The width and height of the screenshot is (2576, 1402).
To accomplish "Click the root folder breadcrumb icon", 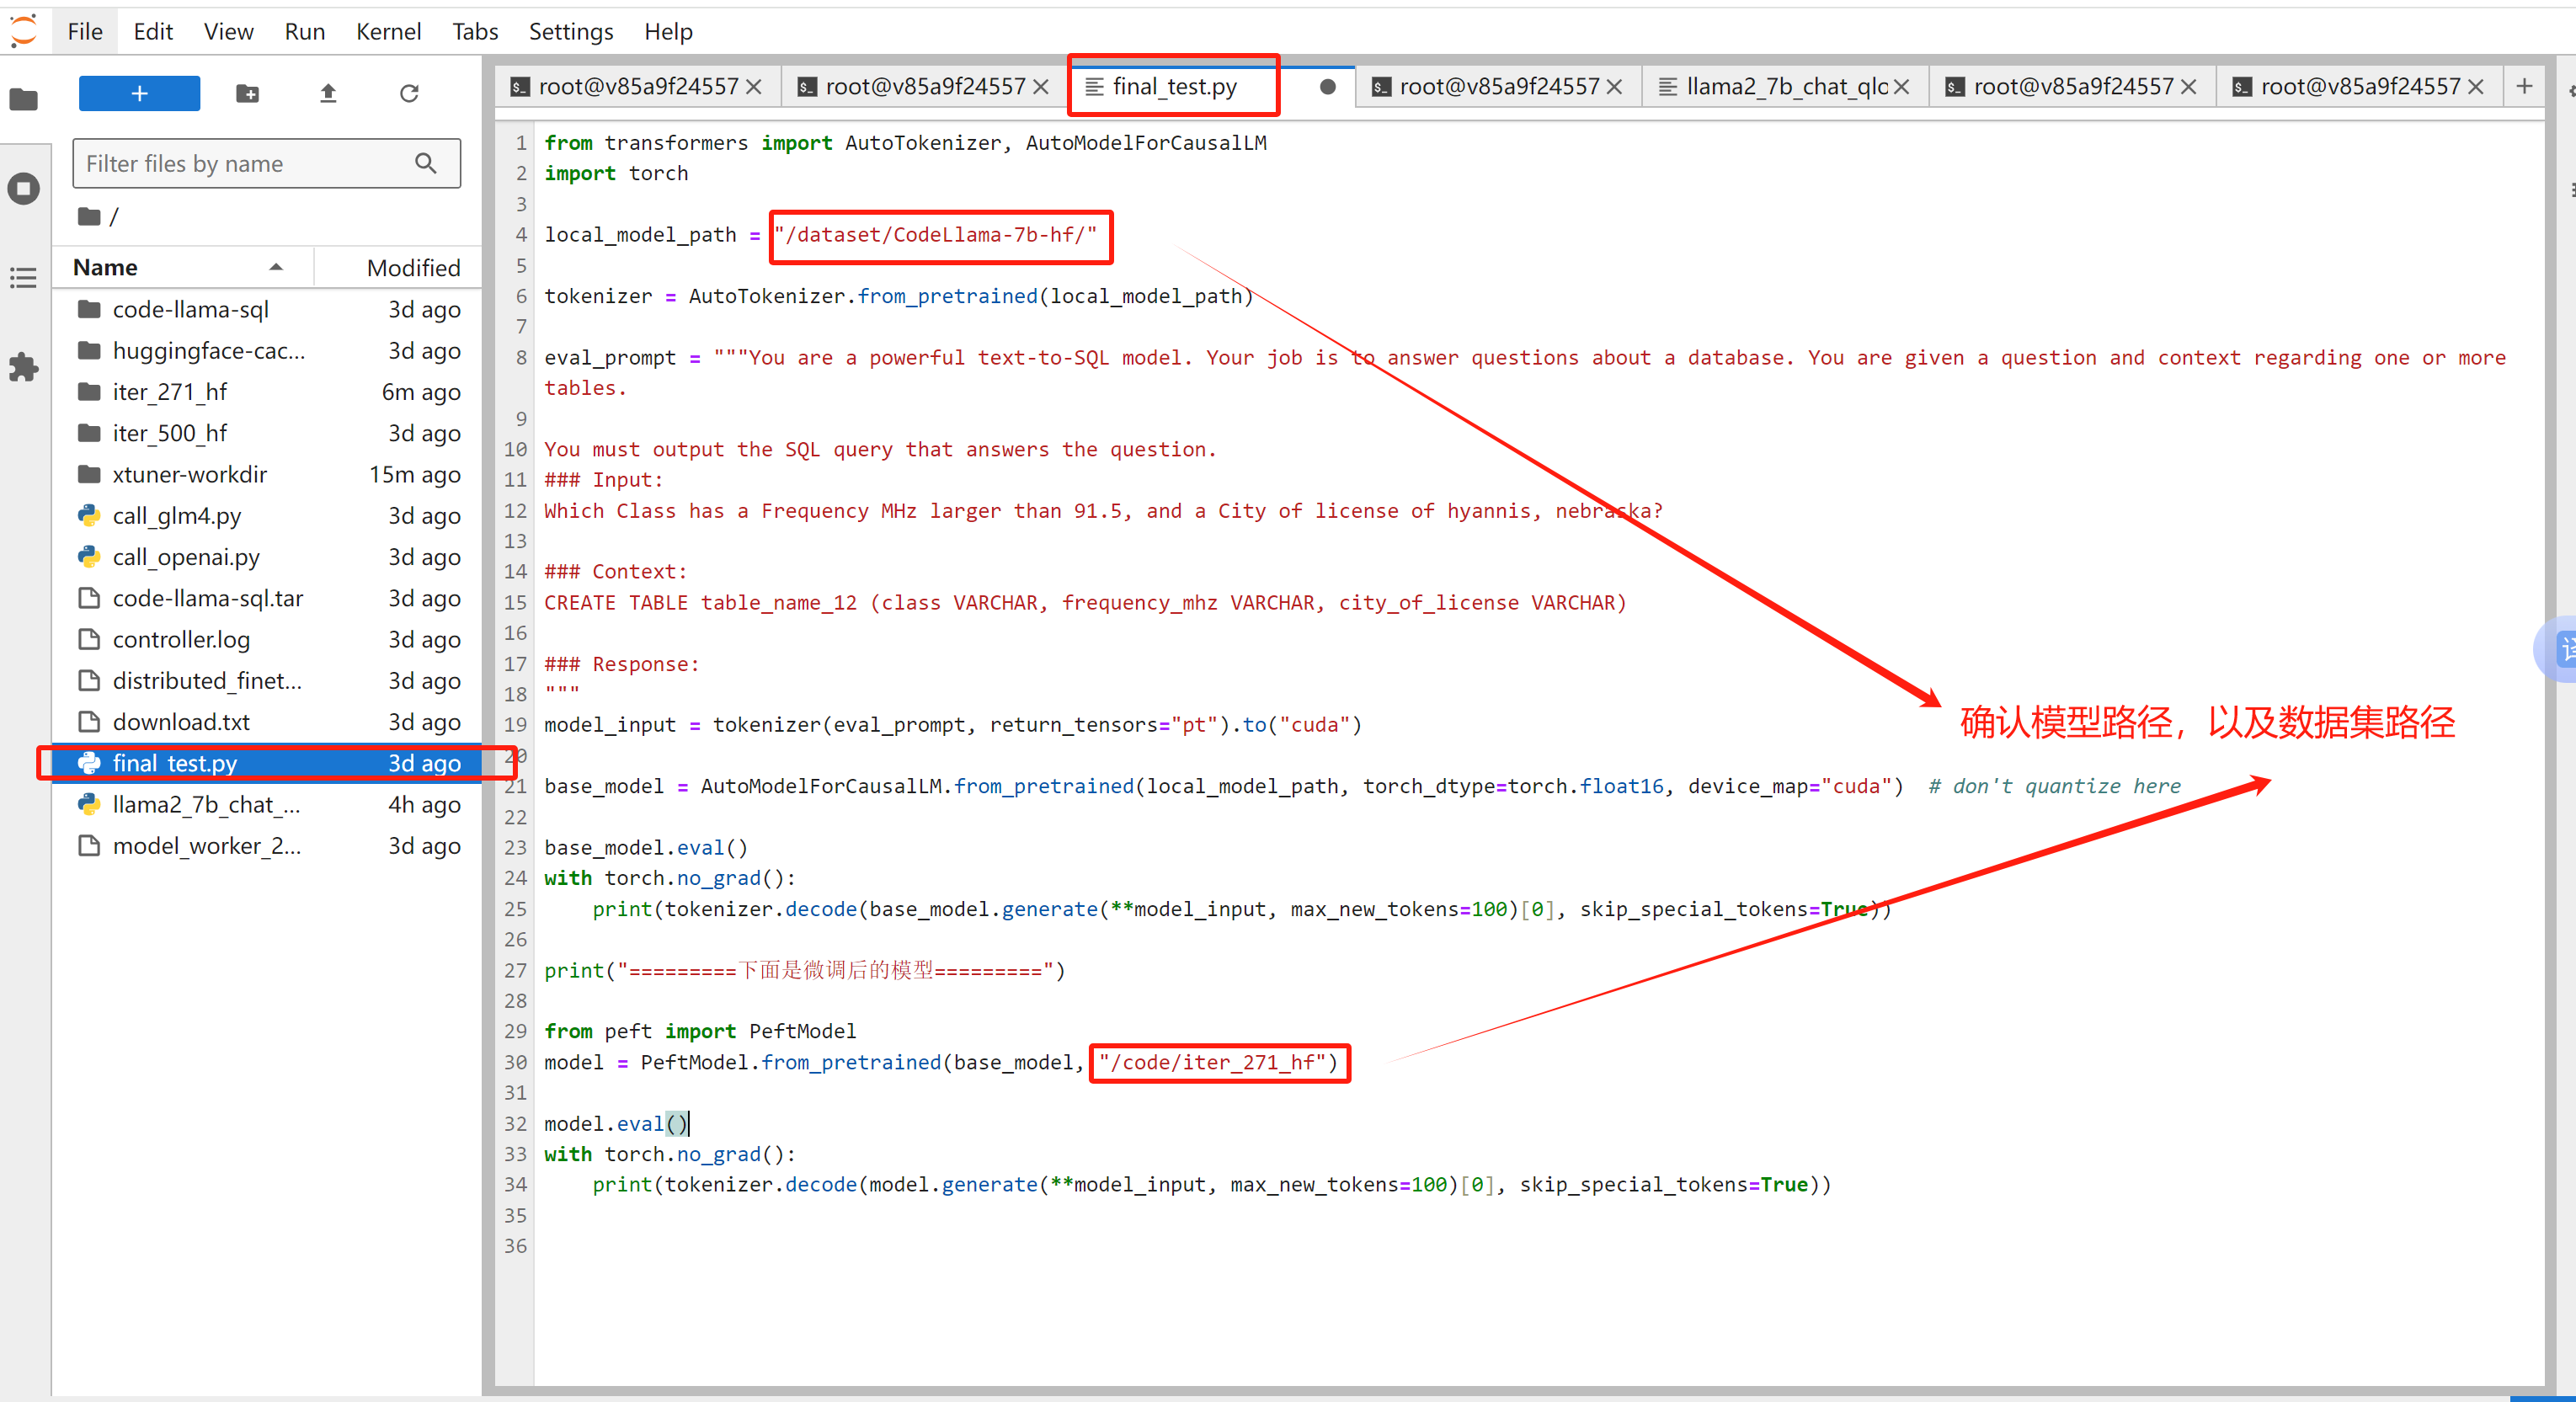I will (90, 216).
